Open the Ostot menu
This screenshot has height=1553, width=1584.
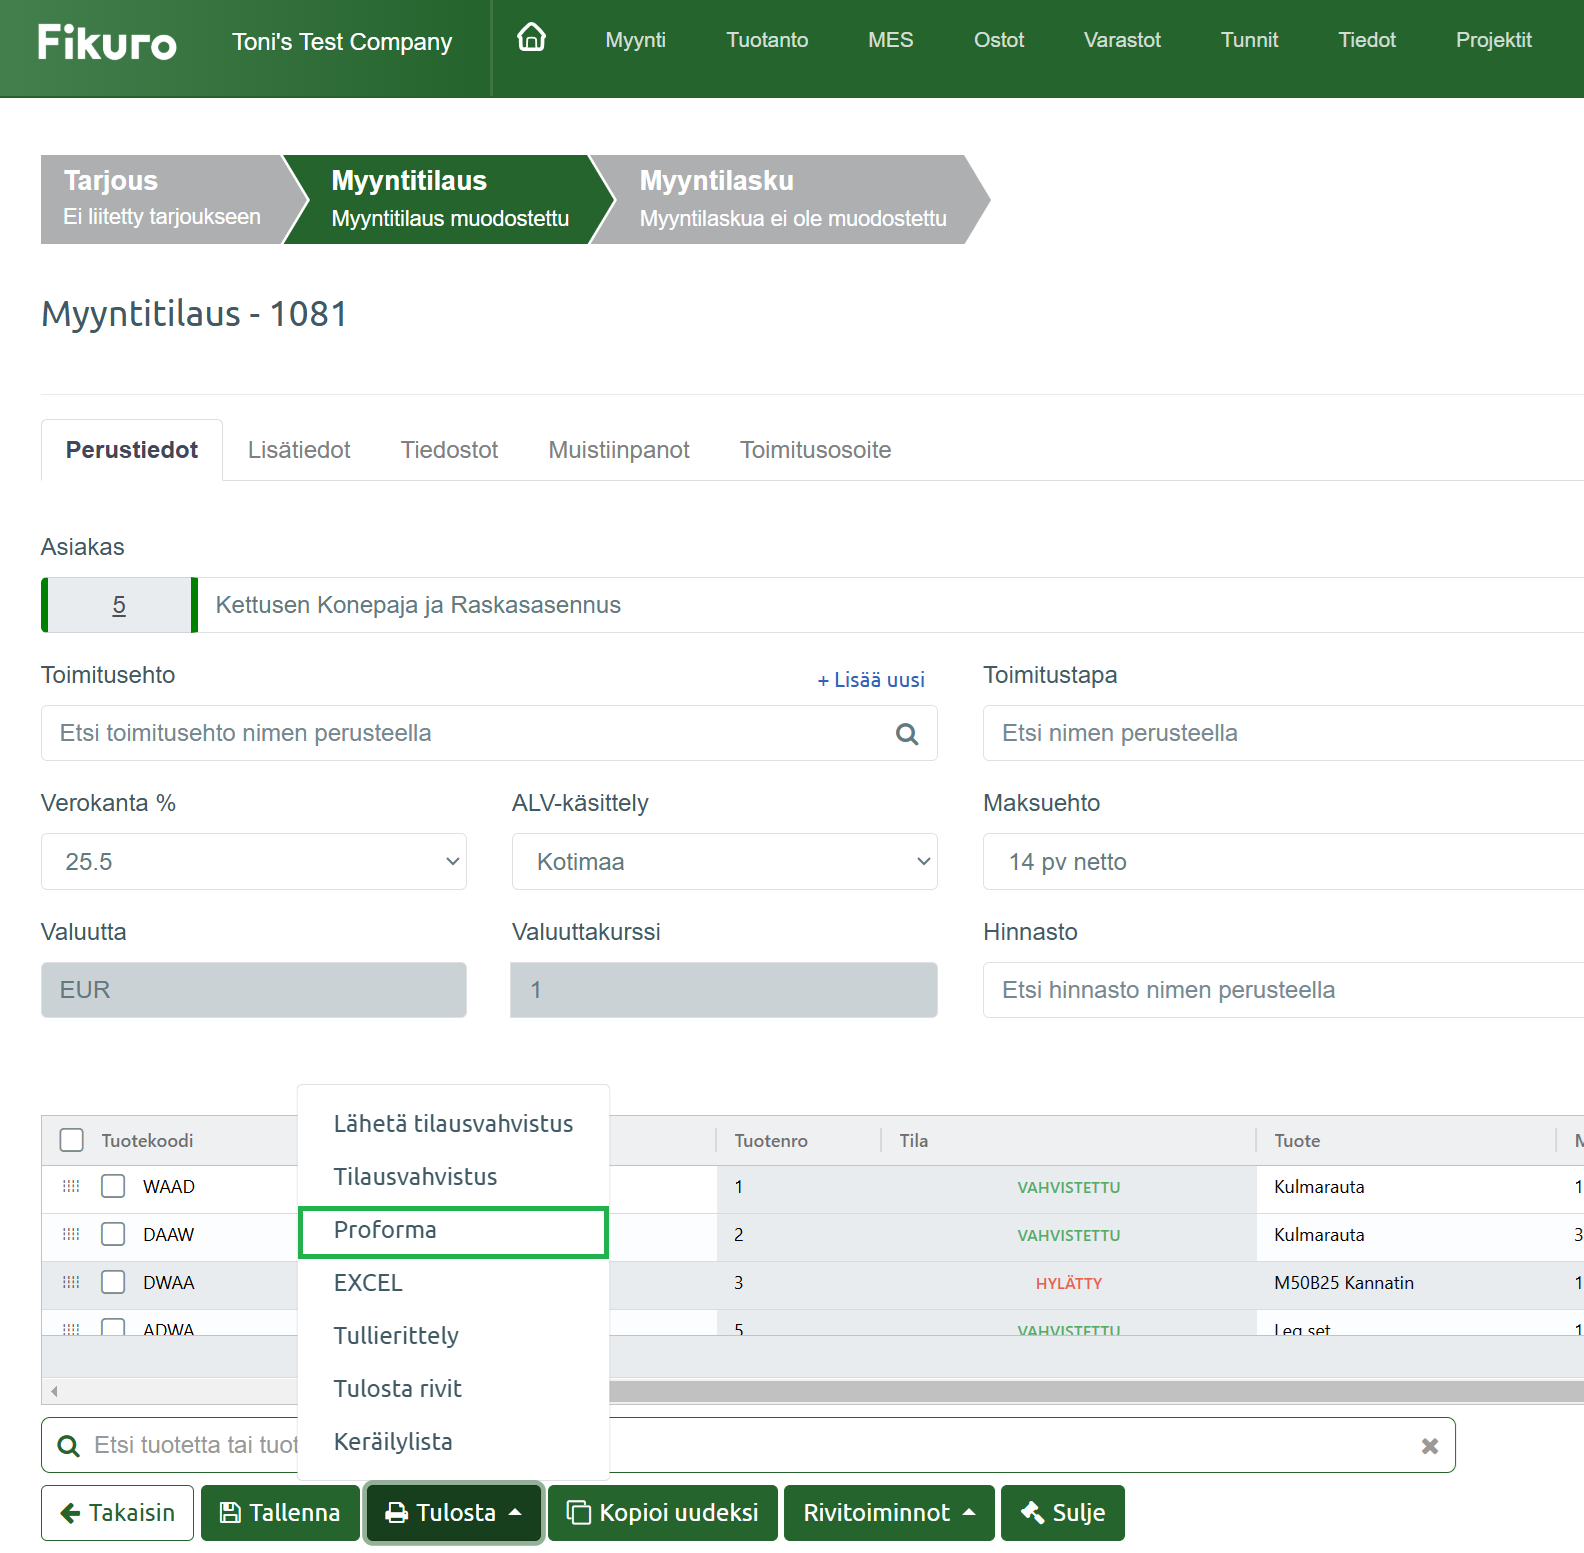click(x=999, y=40)
